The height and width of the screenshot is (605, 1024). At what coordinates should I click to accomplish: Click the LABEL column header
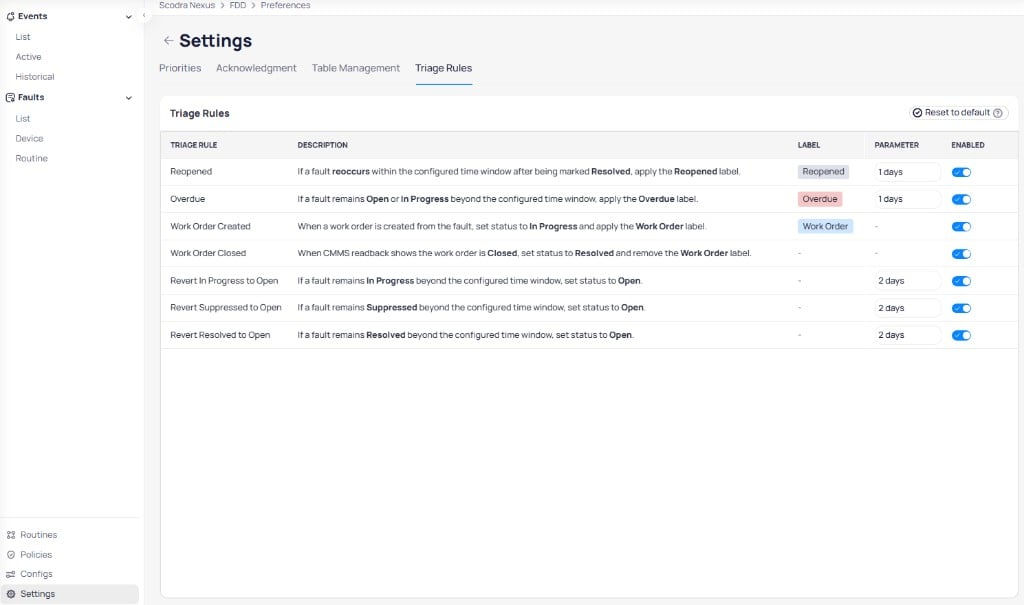[x=808, y=145]
